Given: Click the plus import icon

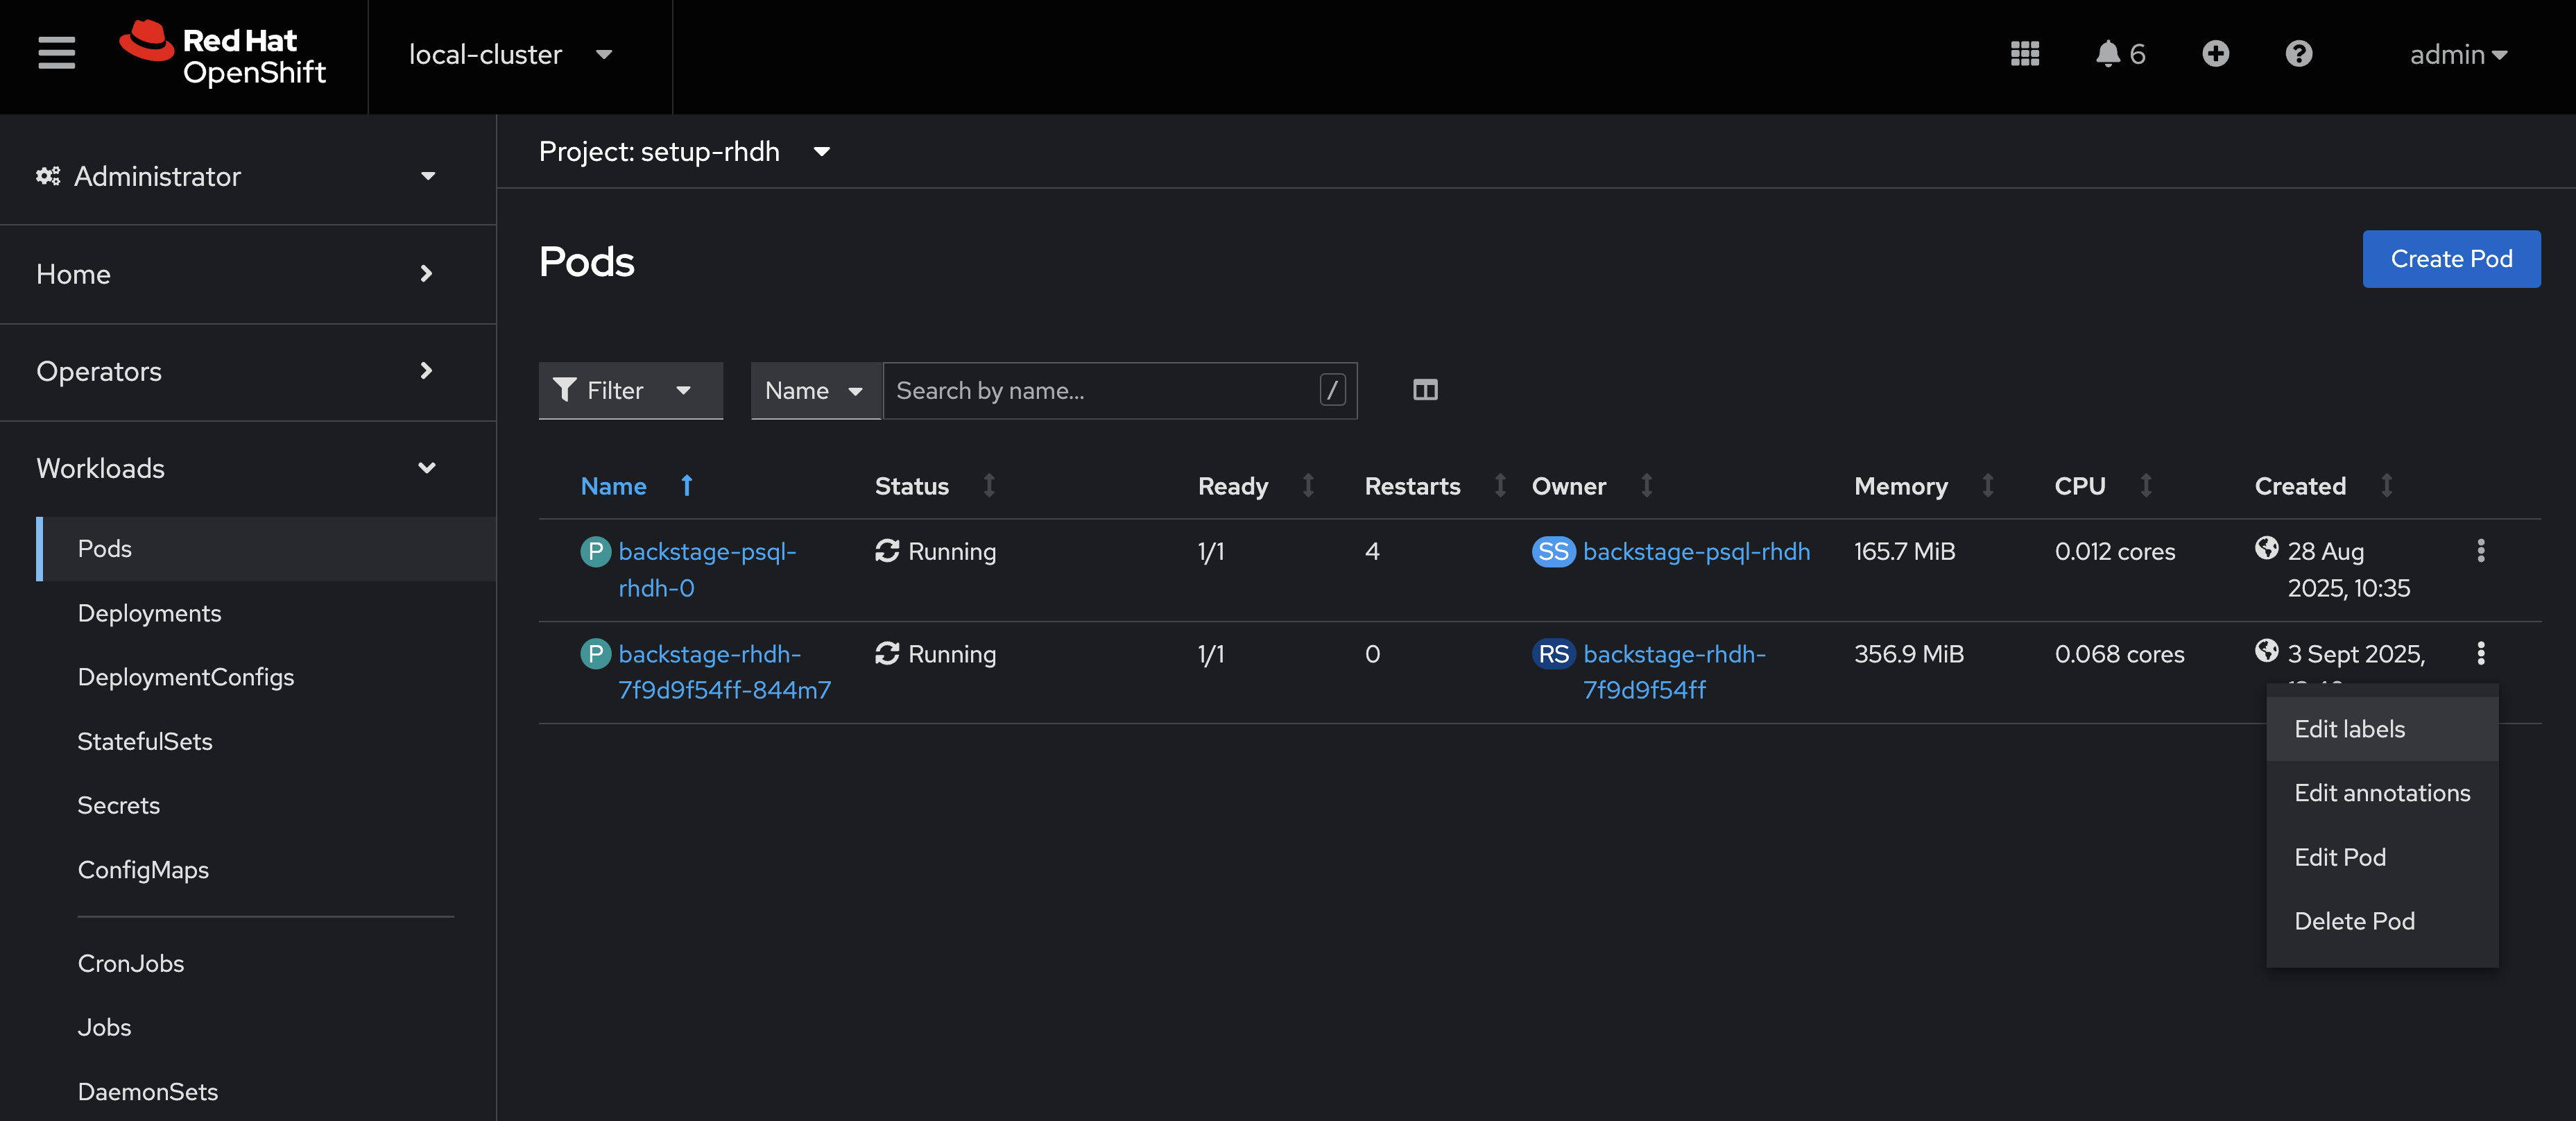Looking at the screenshot, I should point(2215,54).
